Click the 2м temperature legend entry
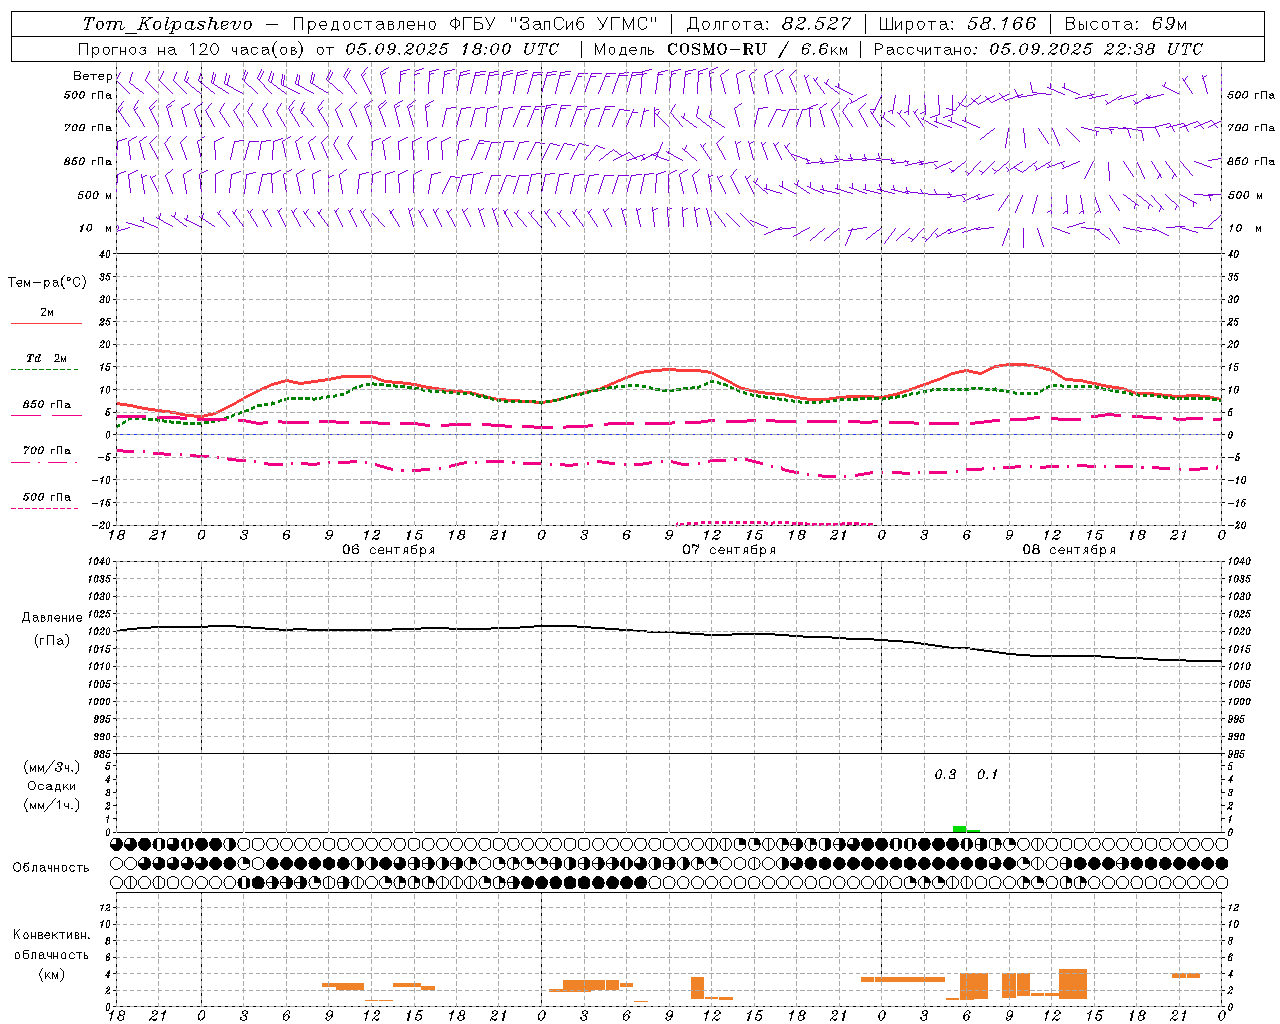The height and width of the screenshot is (1024, 1280). pyautogui.click(x=47, y=312)
